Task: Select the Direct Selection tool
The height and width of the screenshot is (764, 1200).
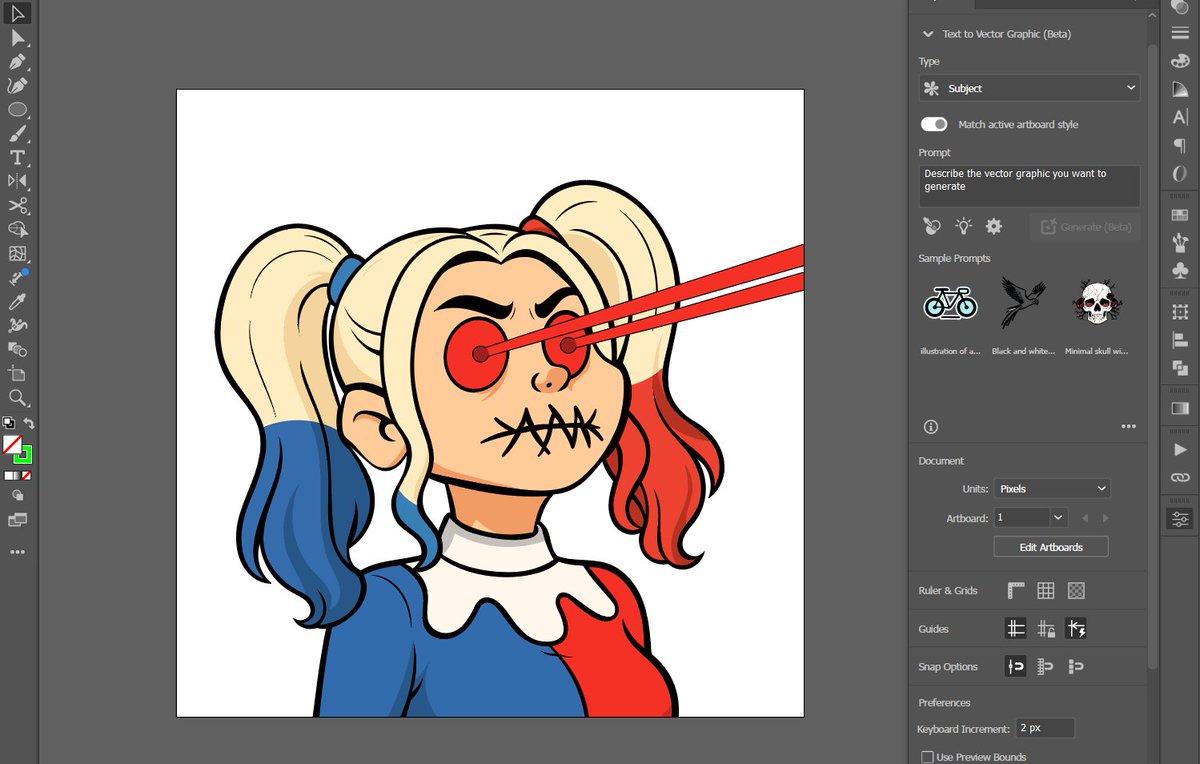Action: pos(17,38)
